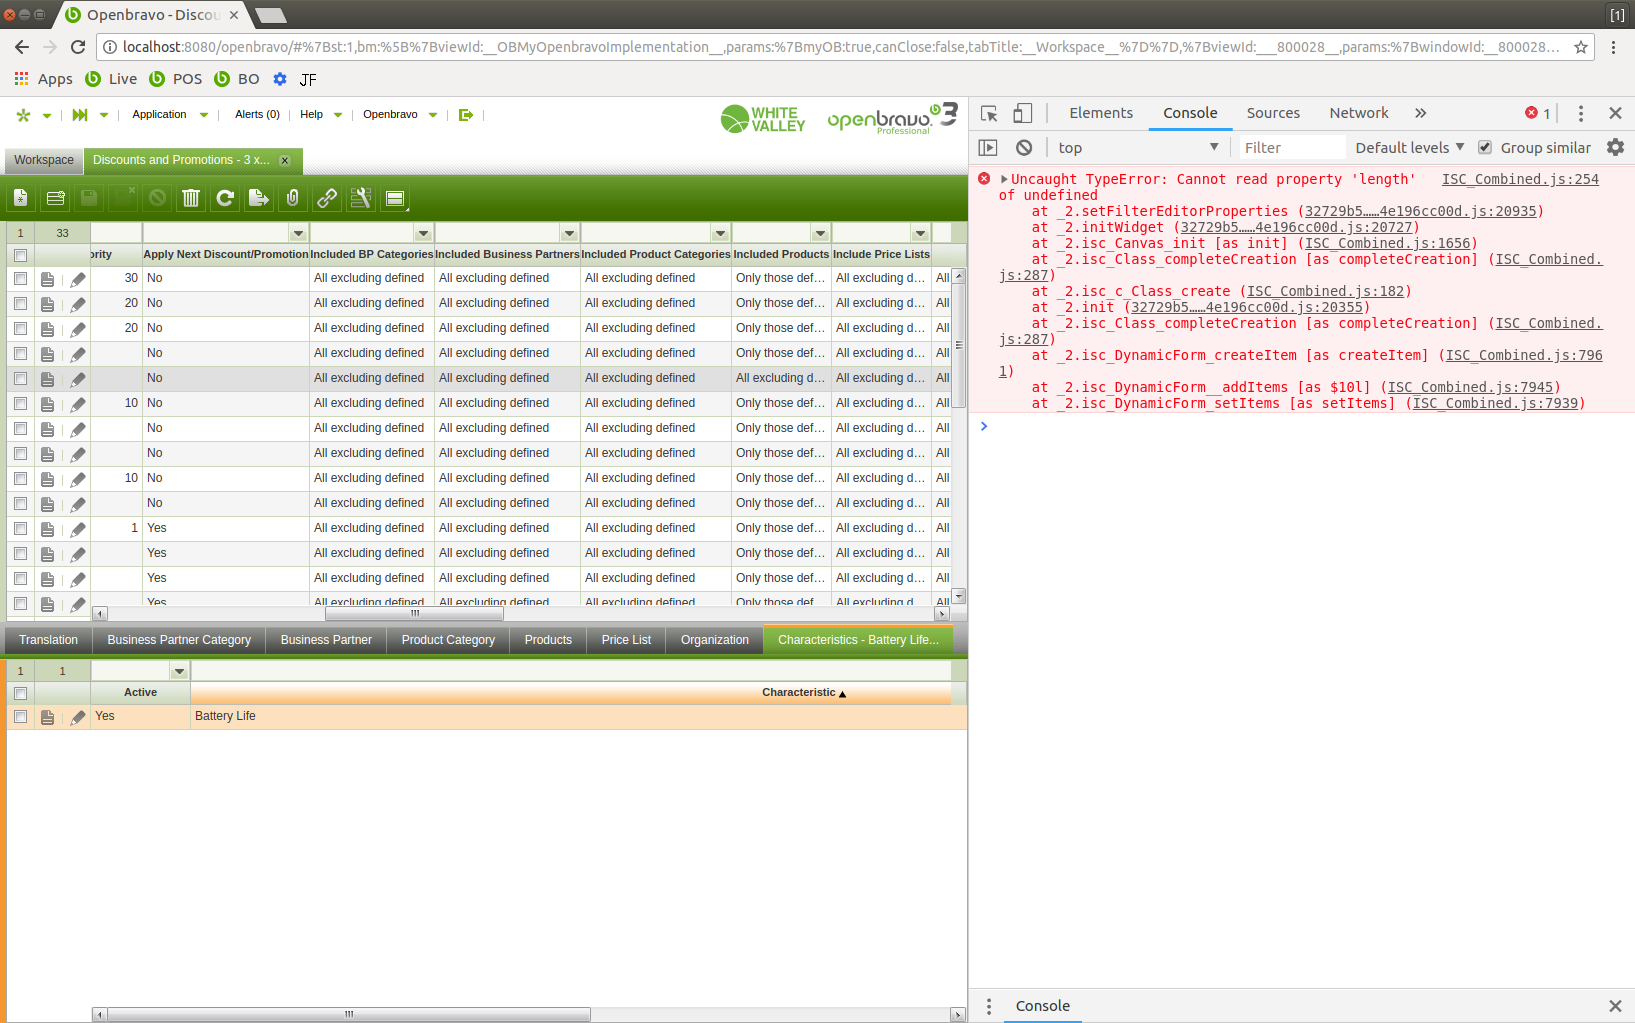The image size is (1635, 1023).
Task: Open the Default levels dropdown
Action: point(1409,148)
